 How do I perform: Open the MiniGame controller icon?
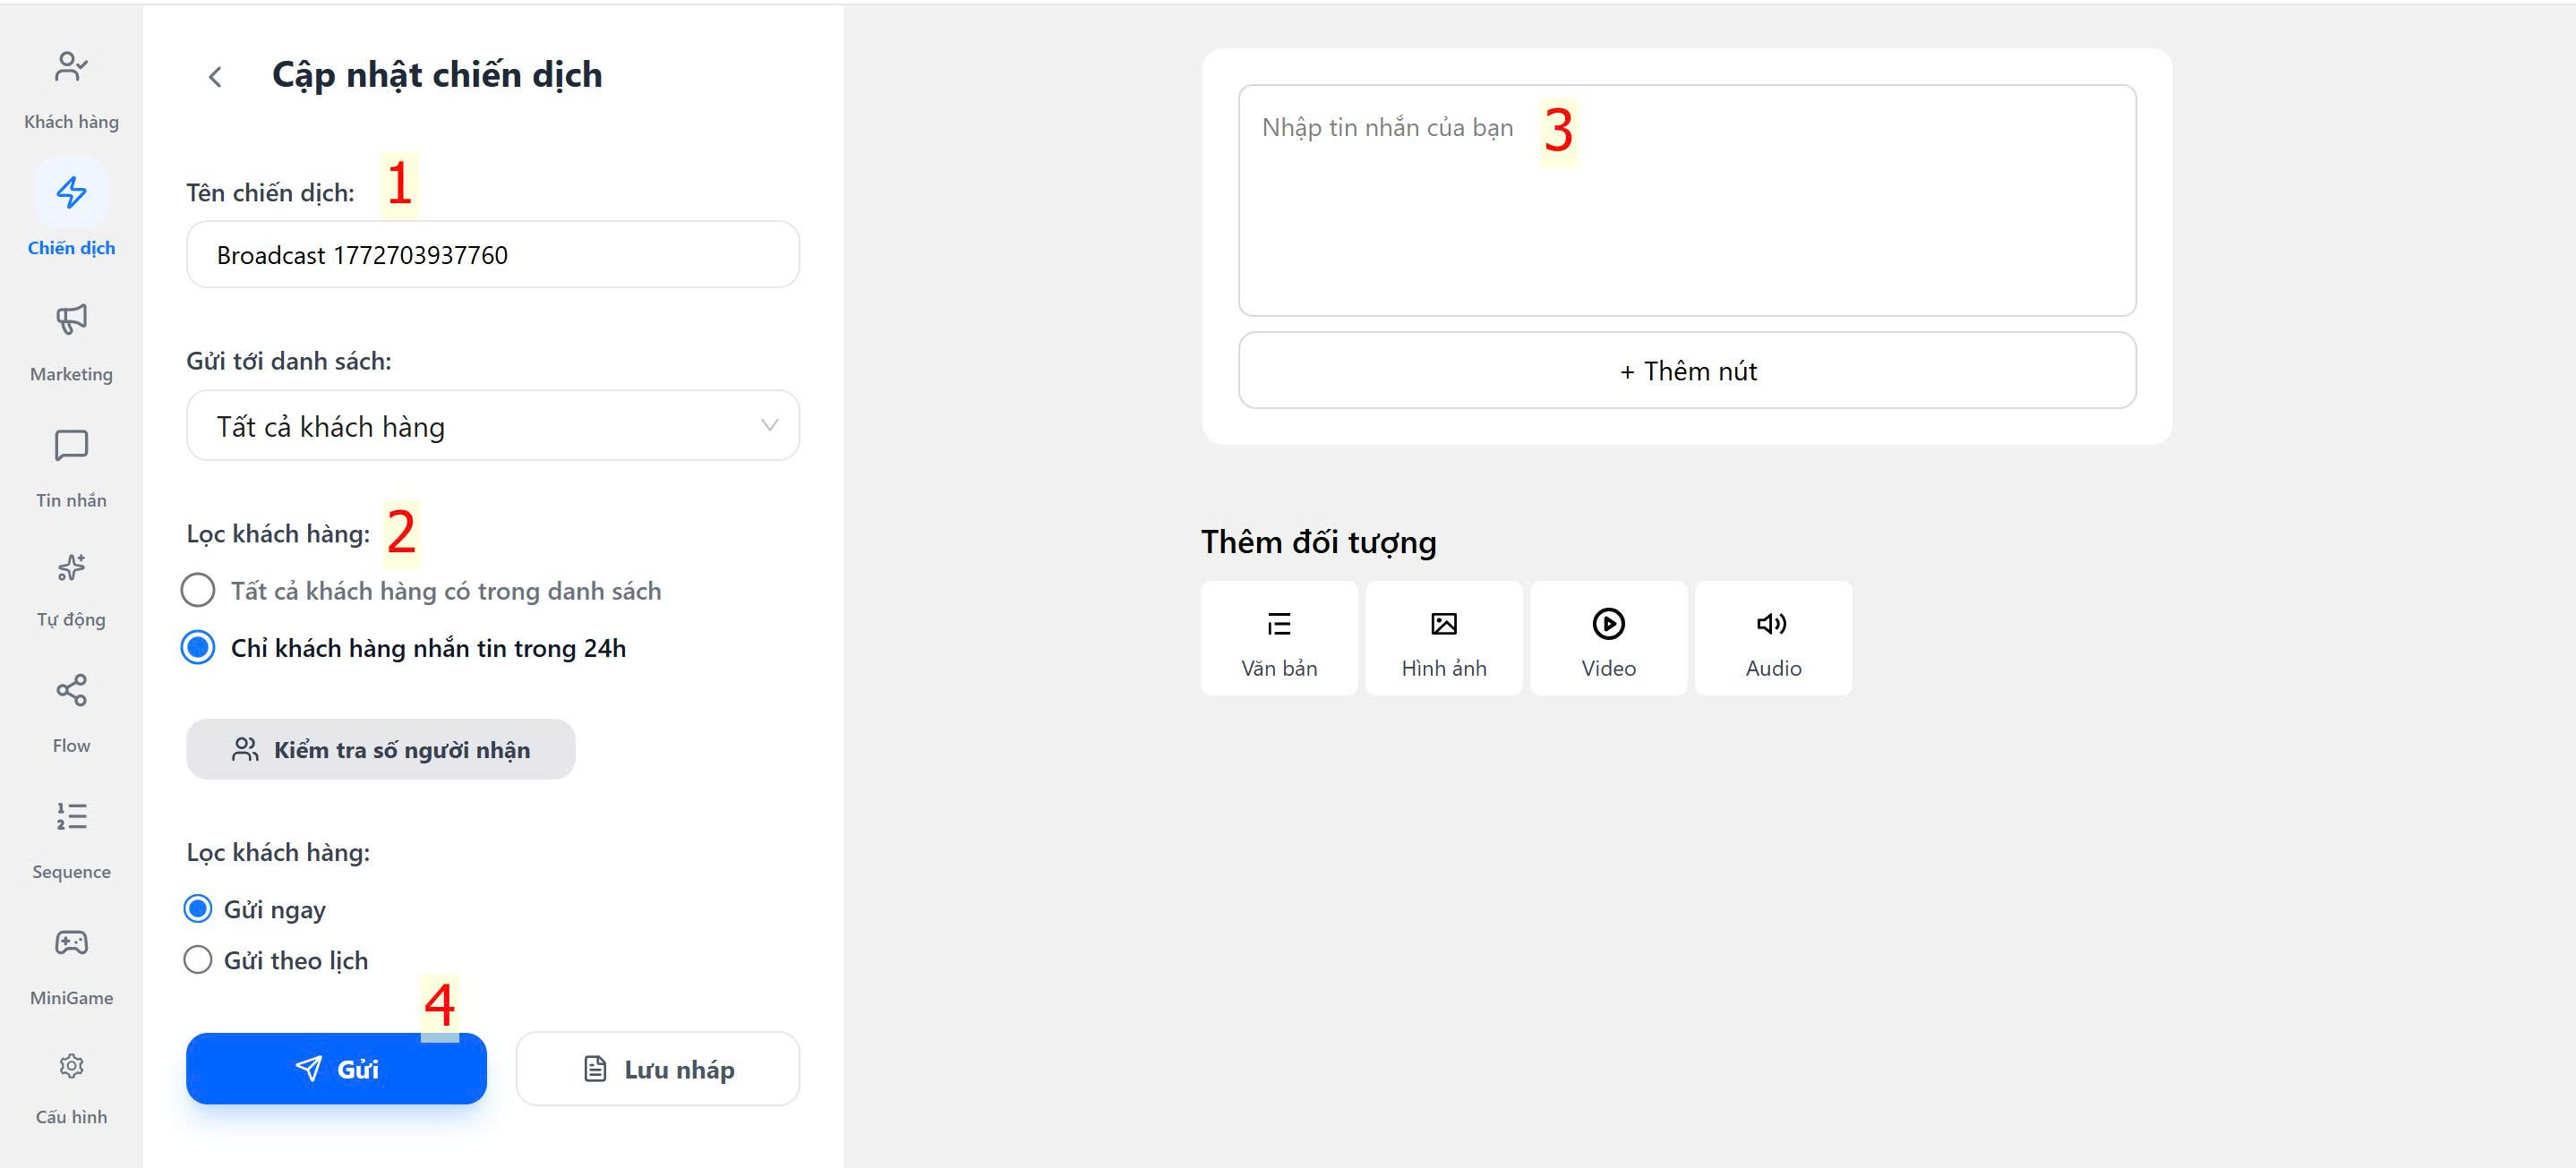click(x=71, y=966)
